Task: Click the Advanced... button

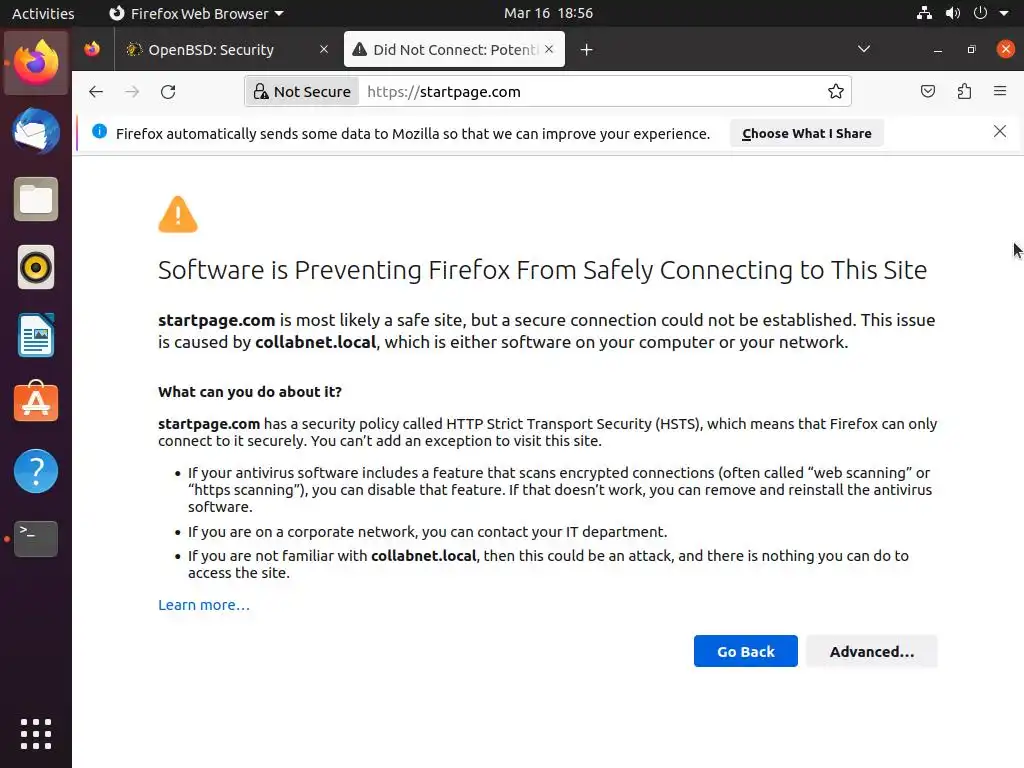Action: click(871, 651)
